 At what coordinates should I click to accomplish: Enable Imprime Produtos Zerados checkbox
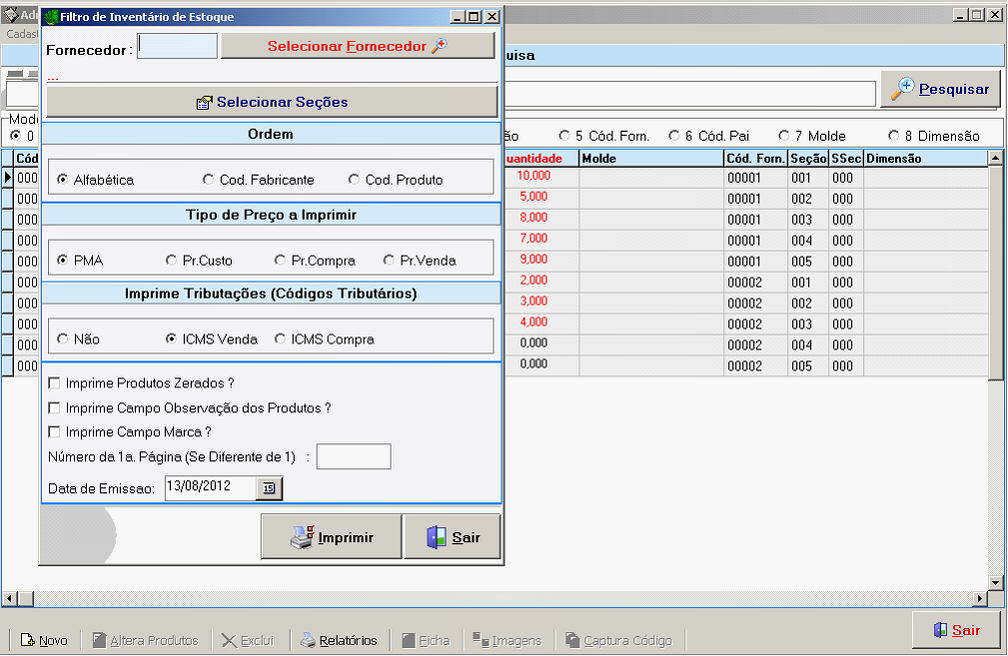pos(54,383)
